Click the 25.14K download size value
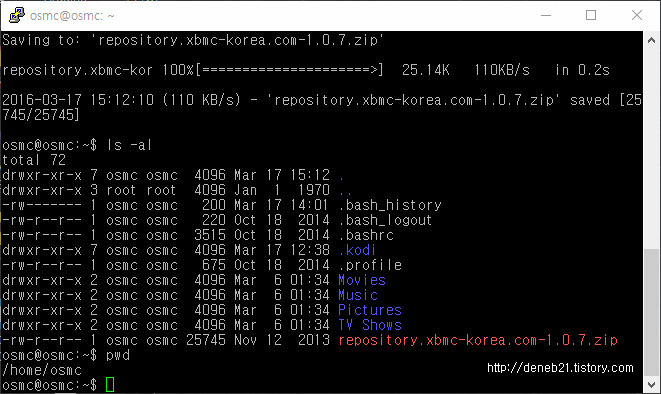 [426, 70]
